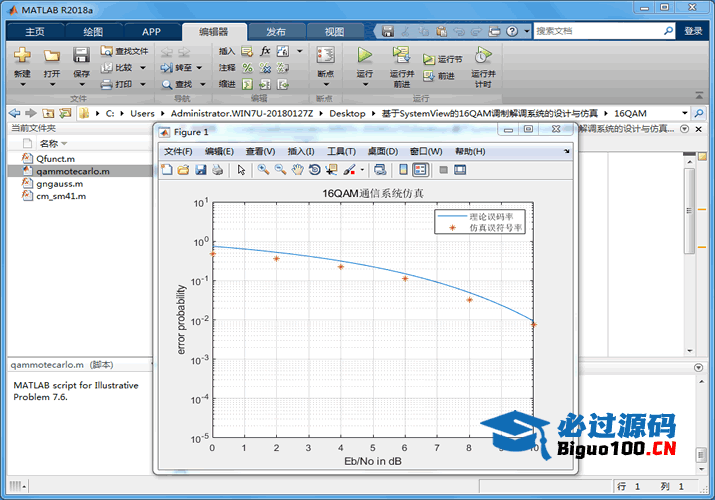Open the File(F) menu in Figure 1

coord(178,151)
